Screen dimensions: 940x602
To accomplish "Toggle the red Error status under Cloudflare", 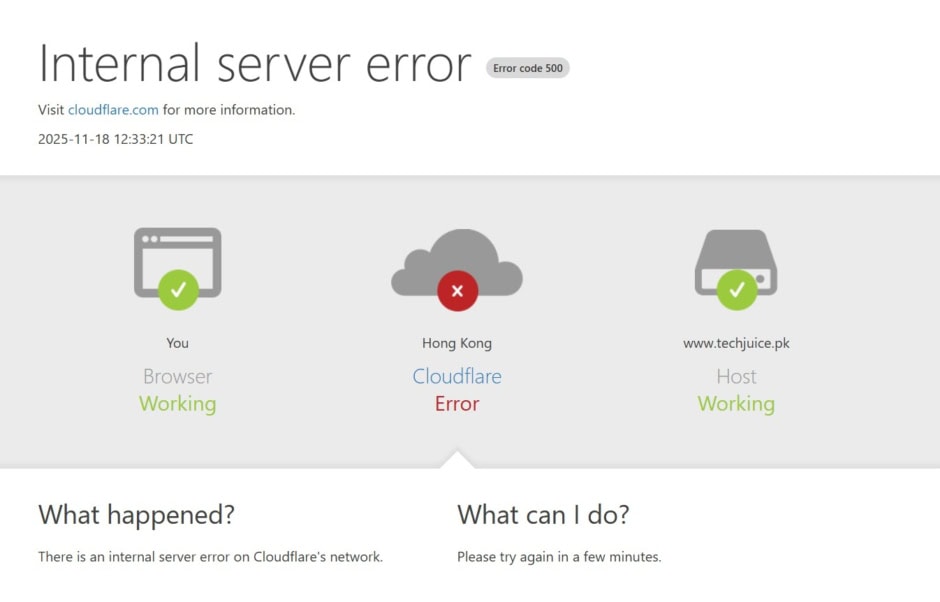I will [457, 403].
